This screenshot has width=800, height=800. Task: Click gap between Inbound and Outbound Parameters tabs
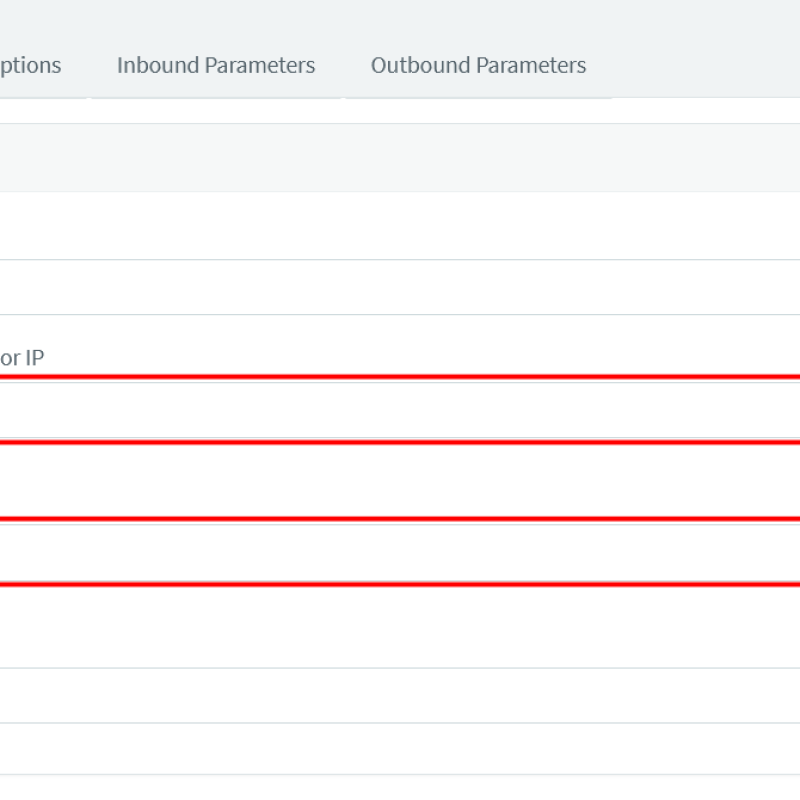[343, 65]
